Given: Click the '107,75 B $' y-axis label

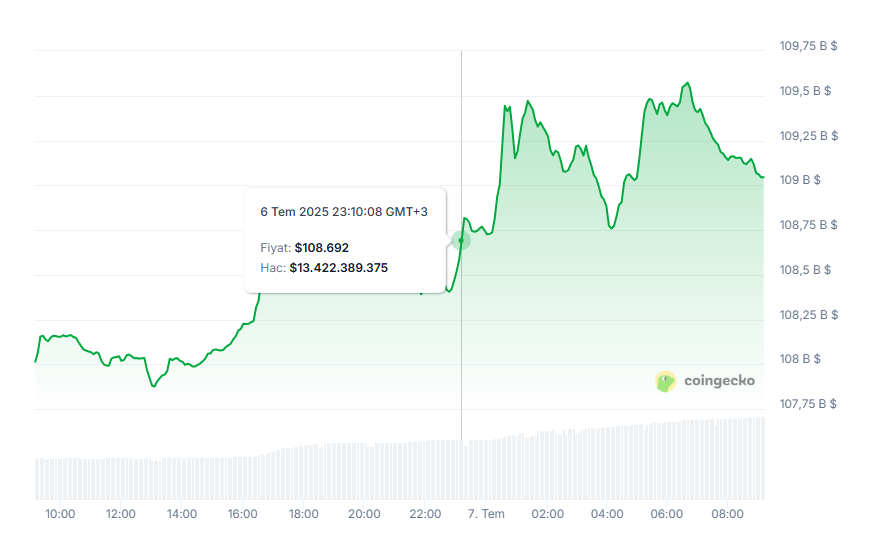Looking at the screenshot, I should click(x=808, y=404).
